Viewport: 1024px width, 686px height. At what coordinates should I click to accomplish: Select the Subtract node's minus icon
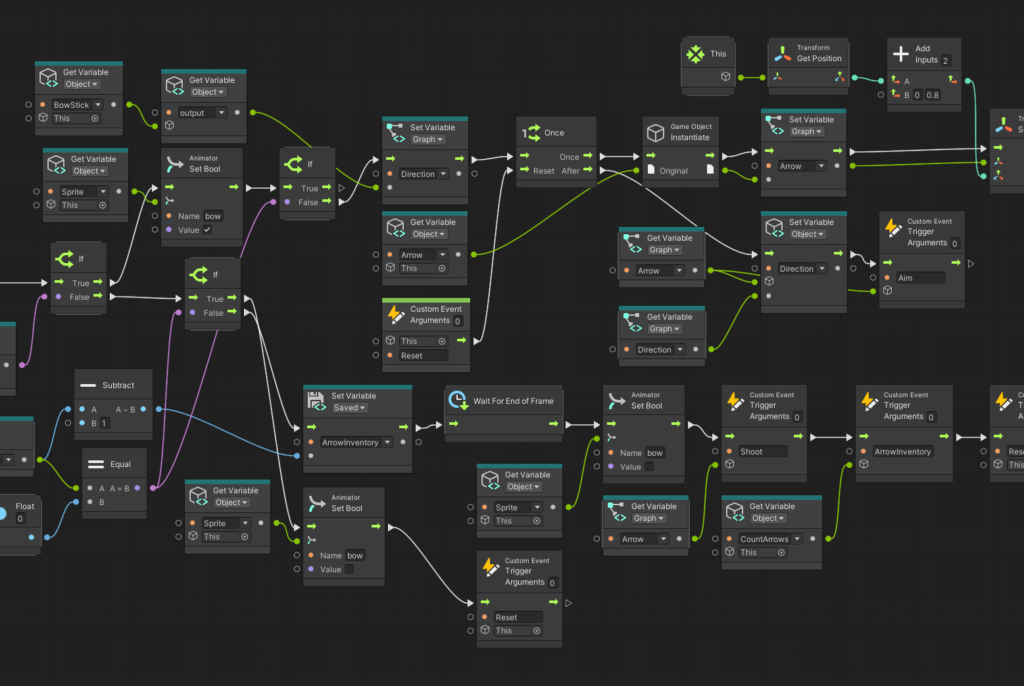coord(88,385)
